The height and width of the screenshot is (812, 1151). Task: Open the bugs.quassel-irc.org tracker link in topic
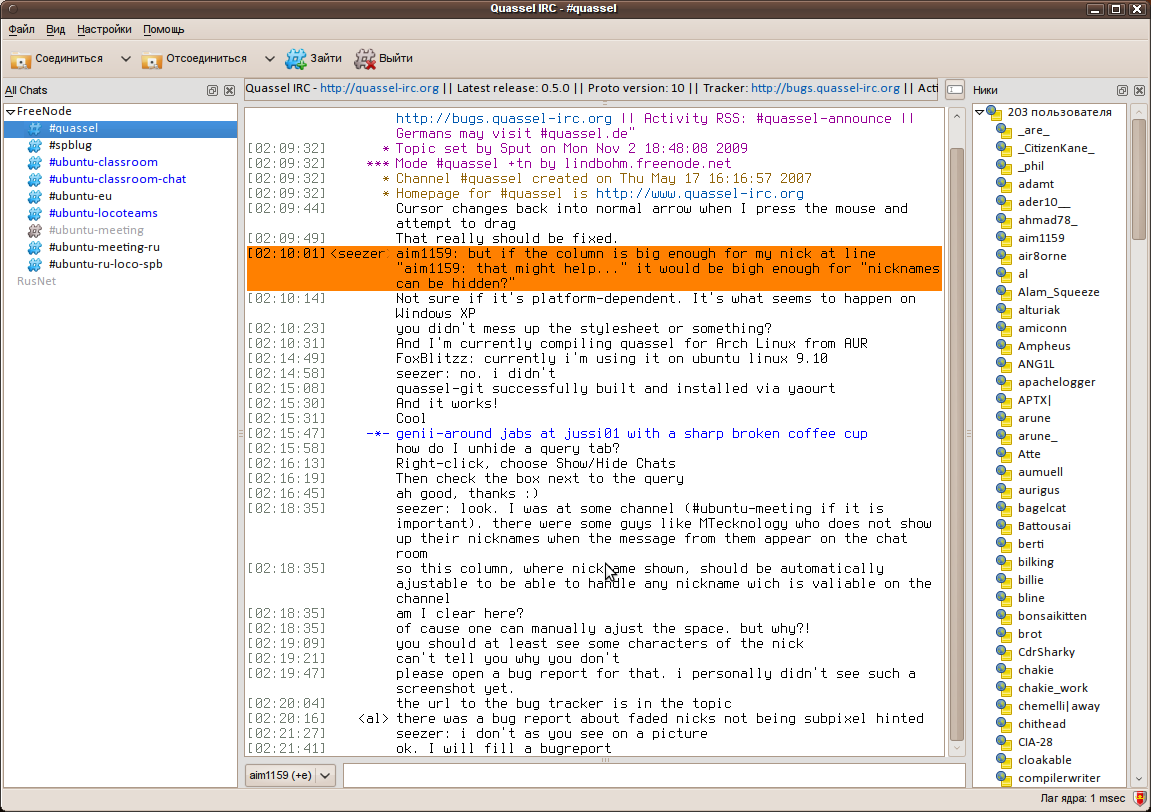coord(825,88)
